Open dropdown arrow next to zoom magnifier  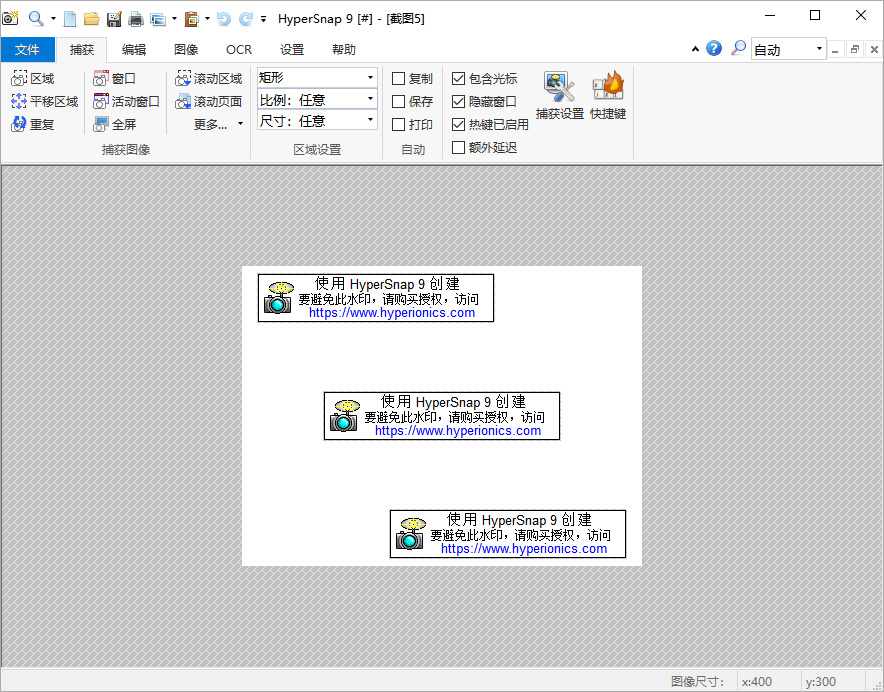pyautogui.click(x=53, y=19)
